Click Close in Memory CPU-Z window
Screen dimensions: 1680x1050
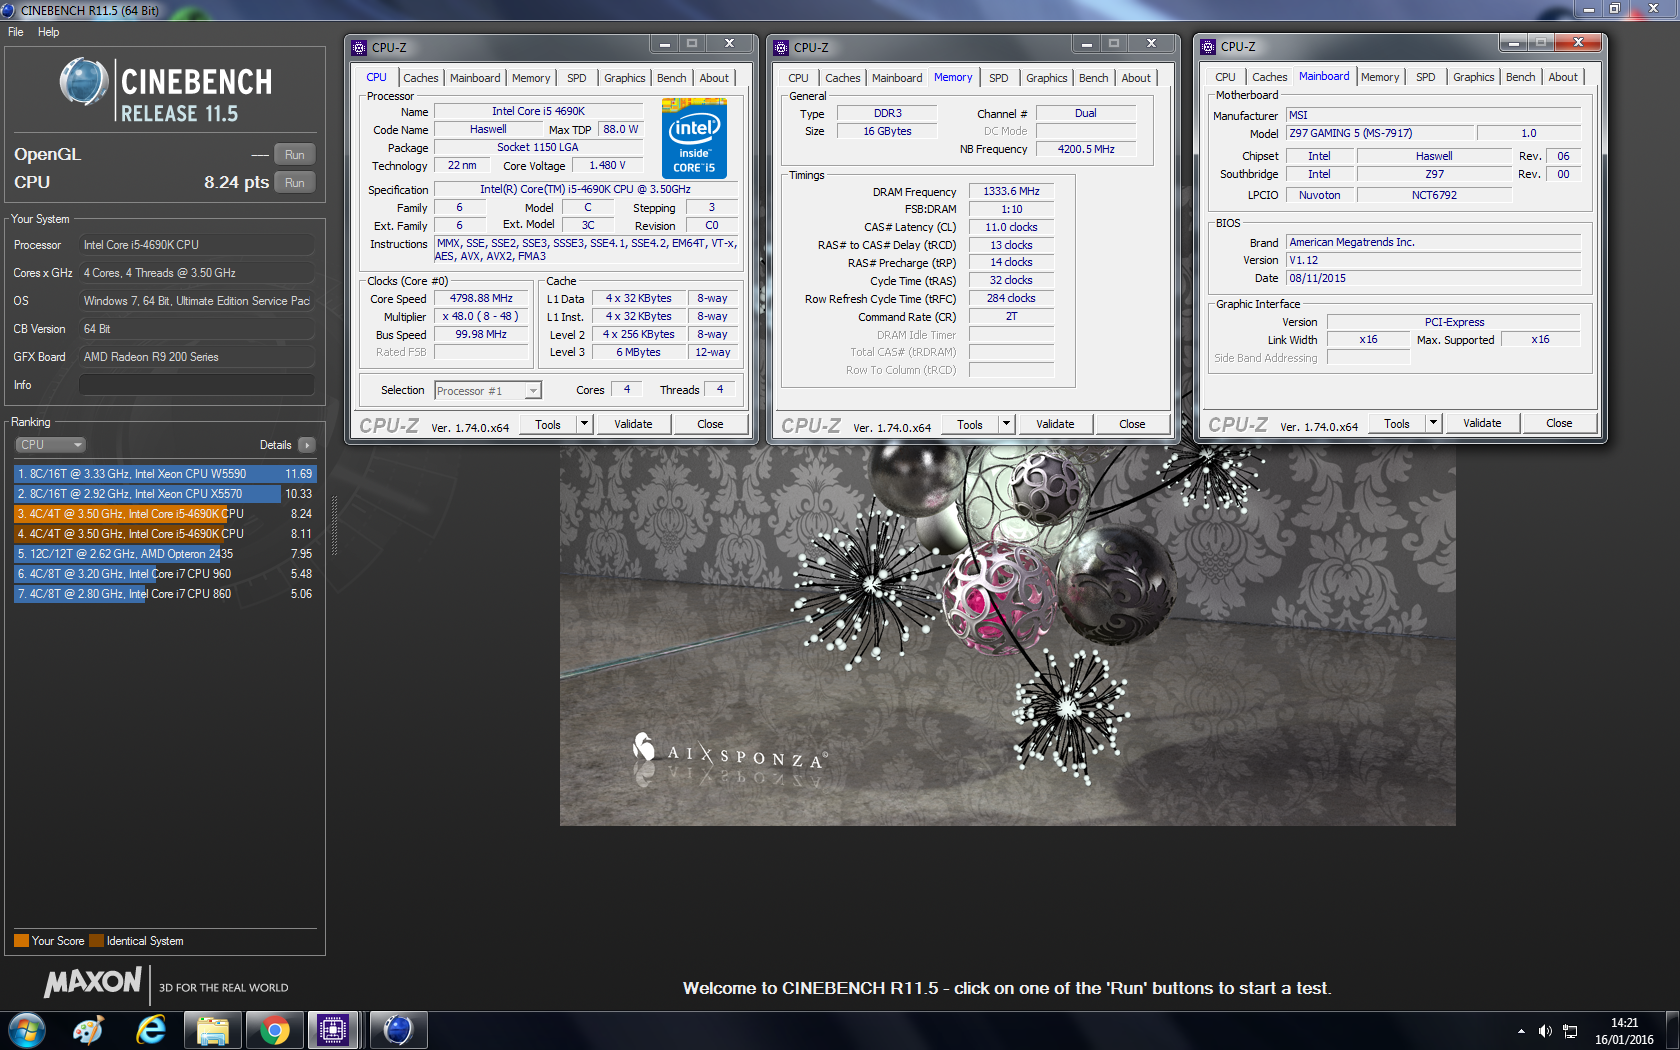pos(1132,424)
